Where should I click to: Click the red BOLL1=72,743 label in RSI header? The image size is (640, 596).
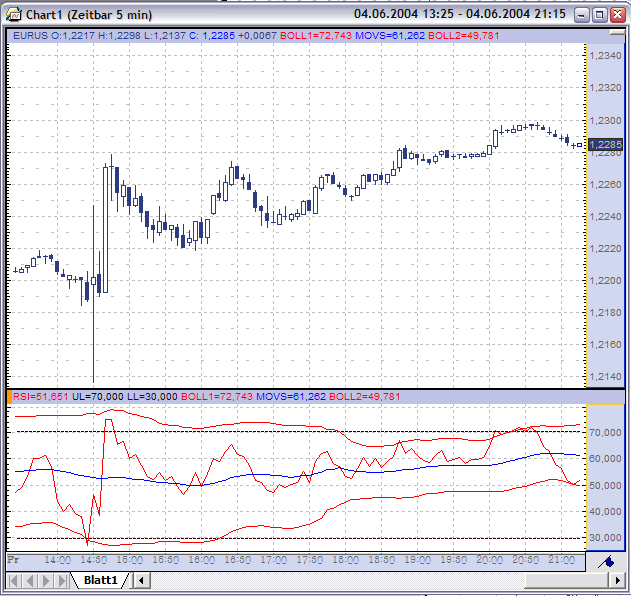click(217, 396)
